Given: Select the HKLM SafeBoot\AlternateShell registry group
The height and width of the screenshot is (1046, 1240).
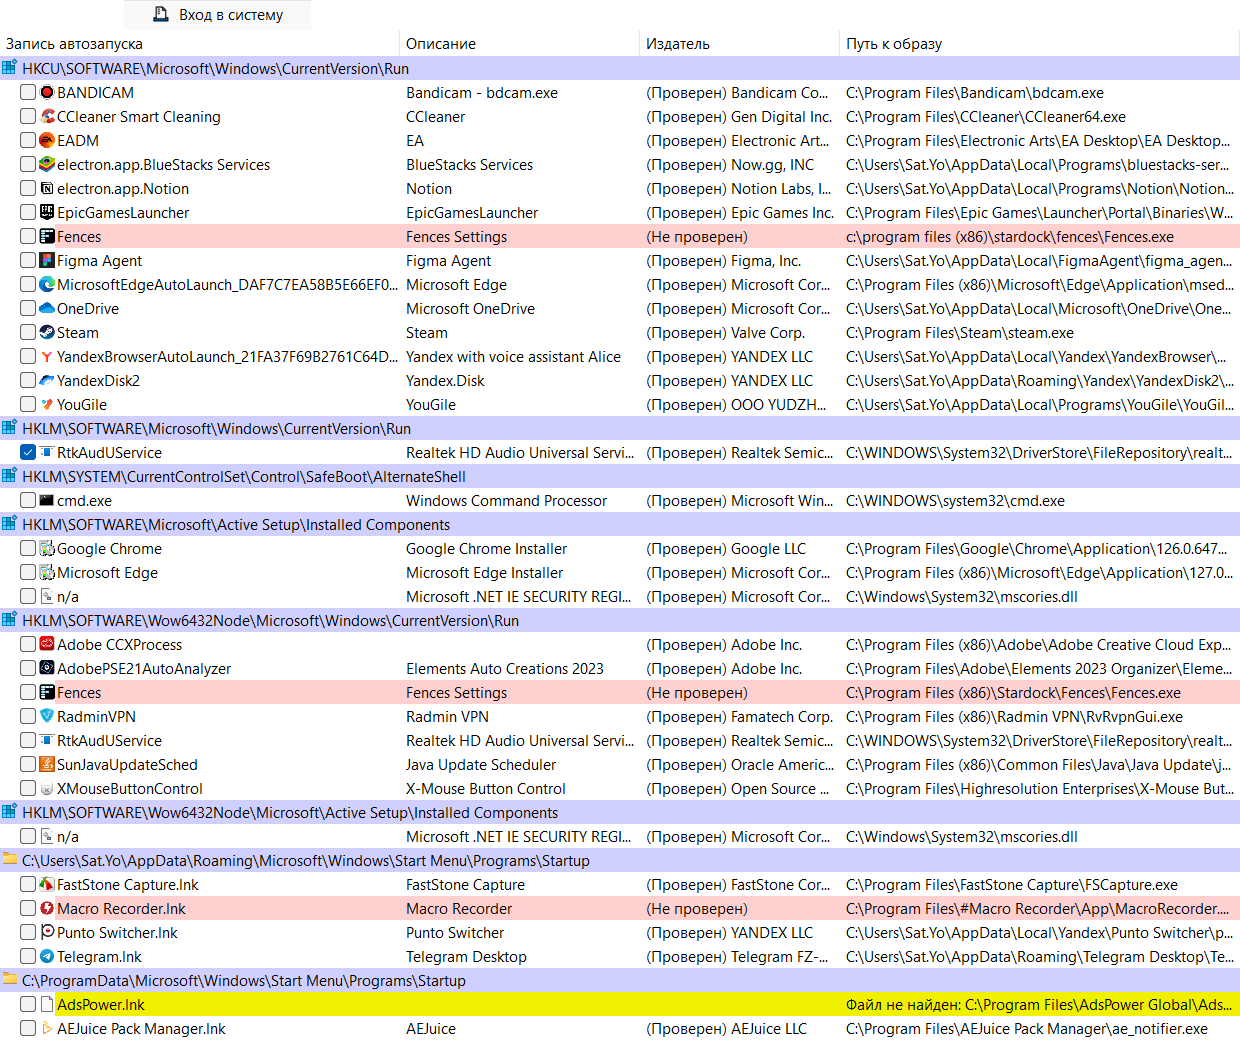Looking at the screenshot, I should [x=620, y=476].
